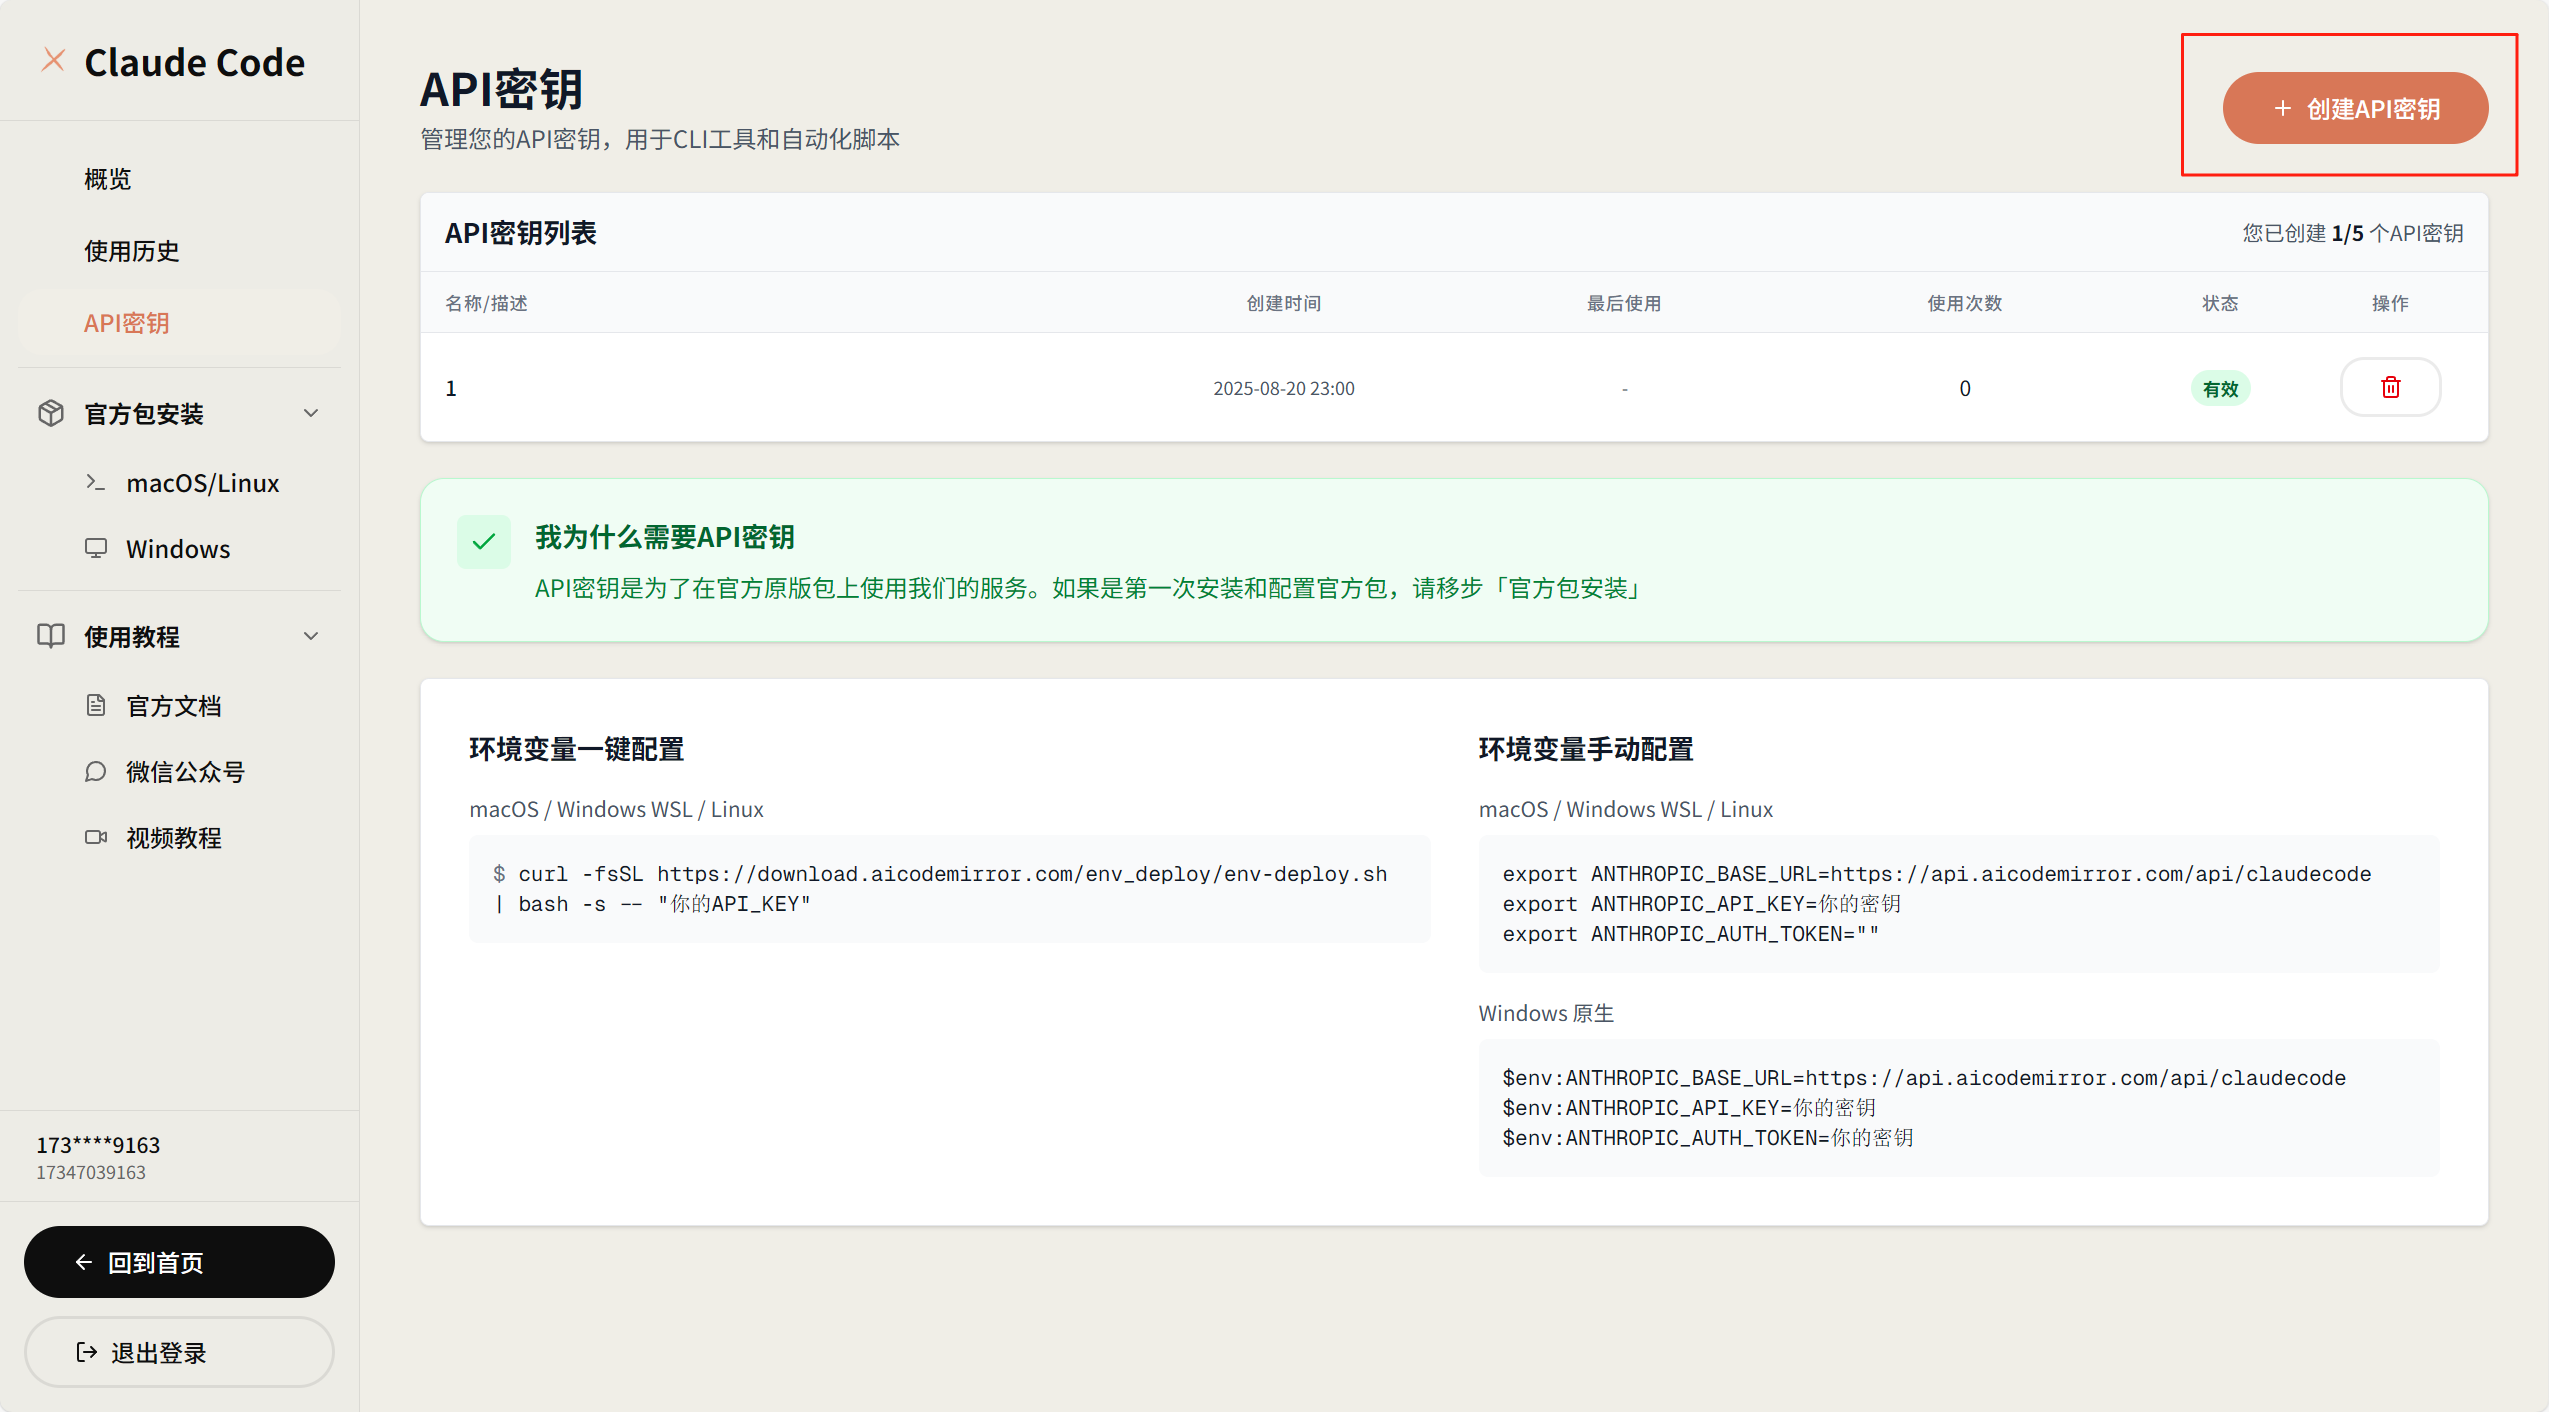Delete API key 1 using the trash icon
The height and width of the screenshot is (1412, 2549).
point(2390,387)
